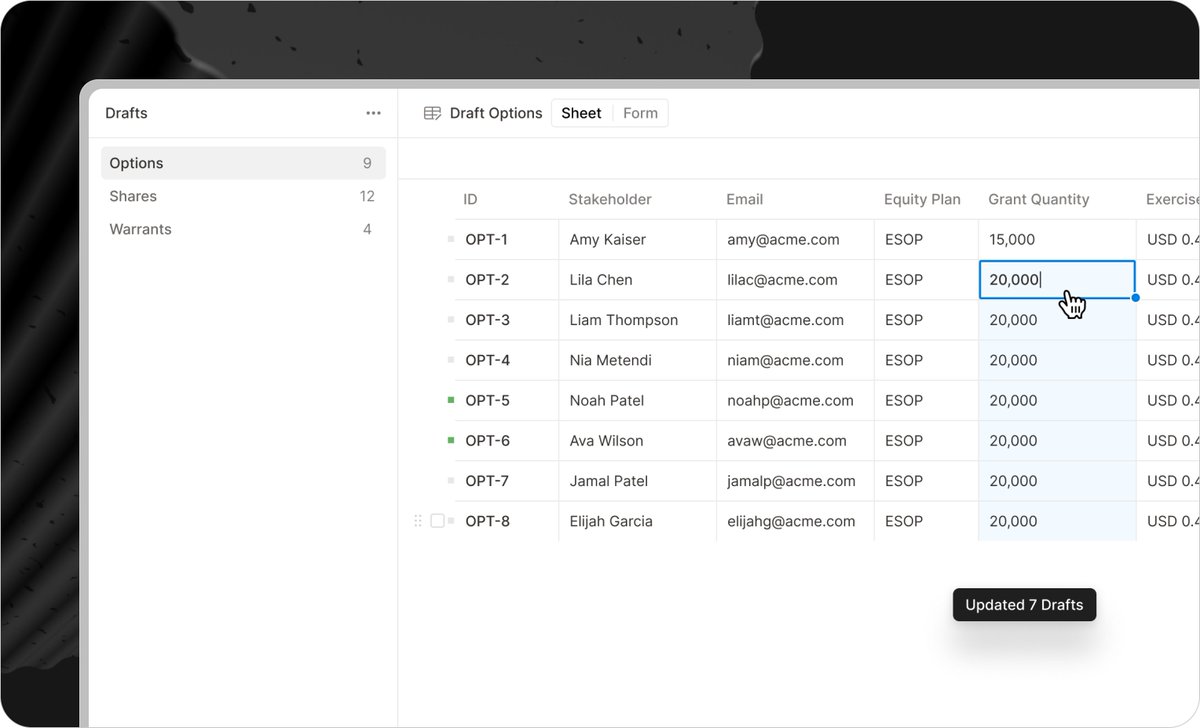Click the ESOP cell in the OPT-5 row

[926, 400]
